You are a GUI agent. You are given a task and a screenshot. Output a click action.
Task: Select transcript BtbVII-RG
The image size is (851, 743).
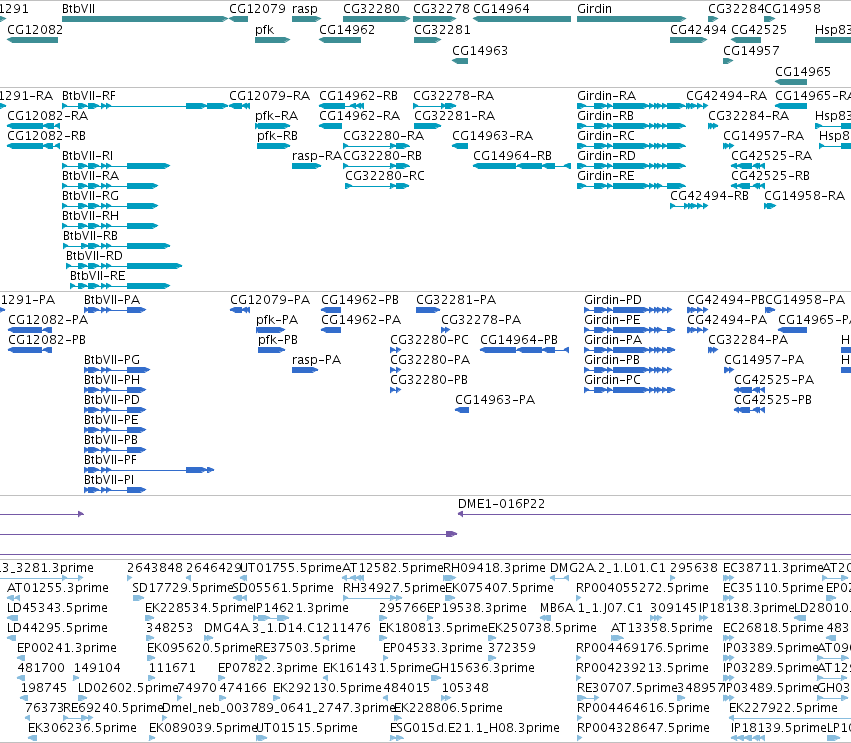point(90,195)
